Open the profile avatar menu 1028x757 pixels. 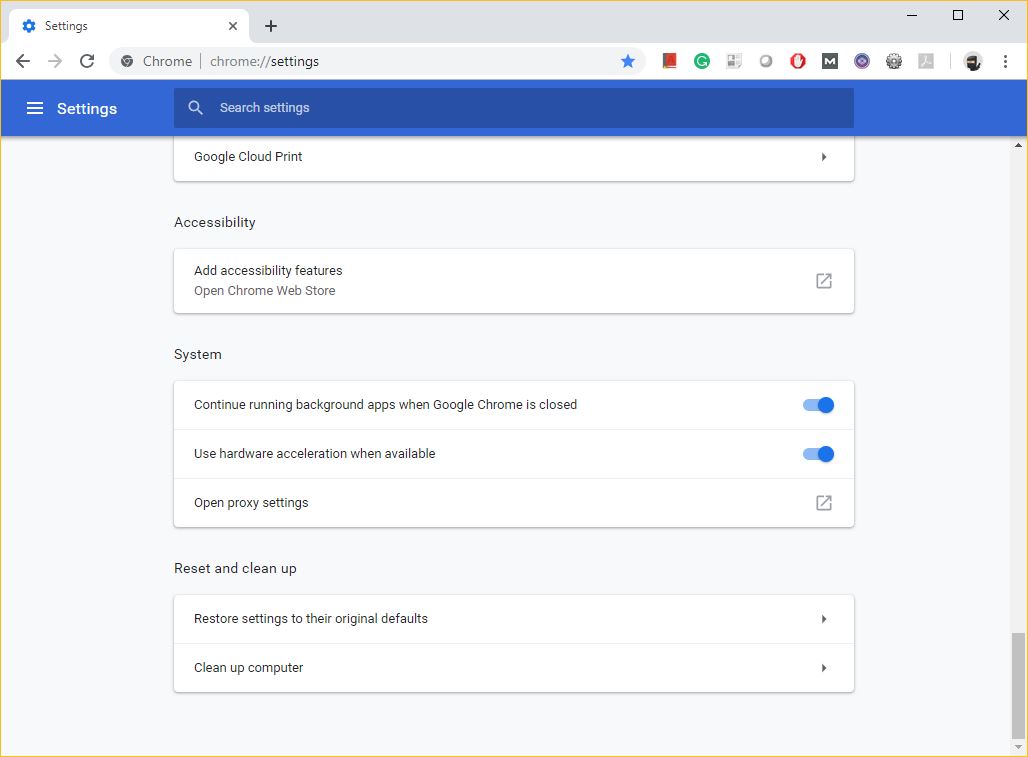tap(973, 62)
